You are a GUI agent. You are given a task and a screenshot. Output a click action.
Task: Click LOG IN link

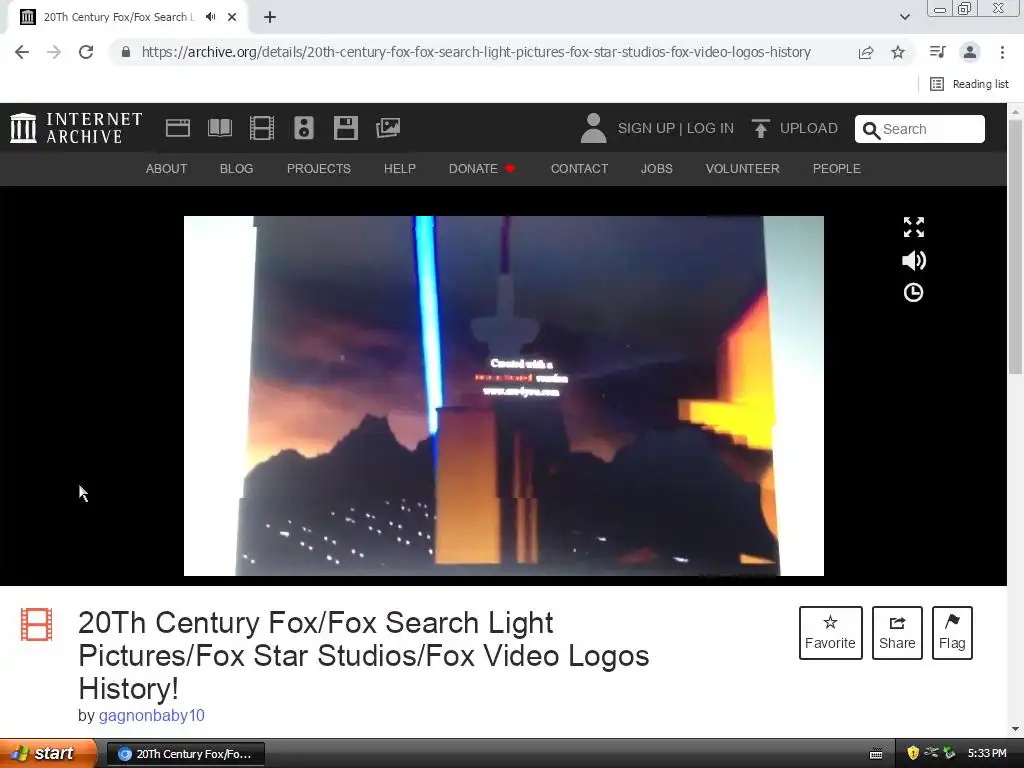coord(710,128)
